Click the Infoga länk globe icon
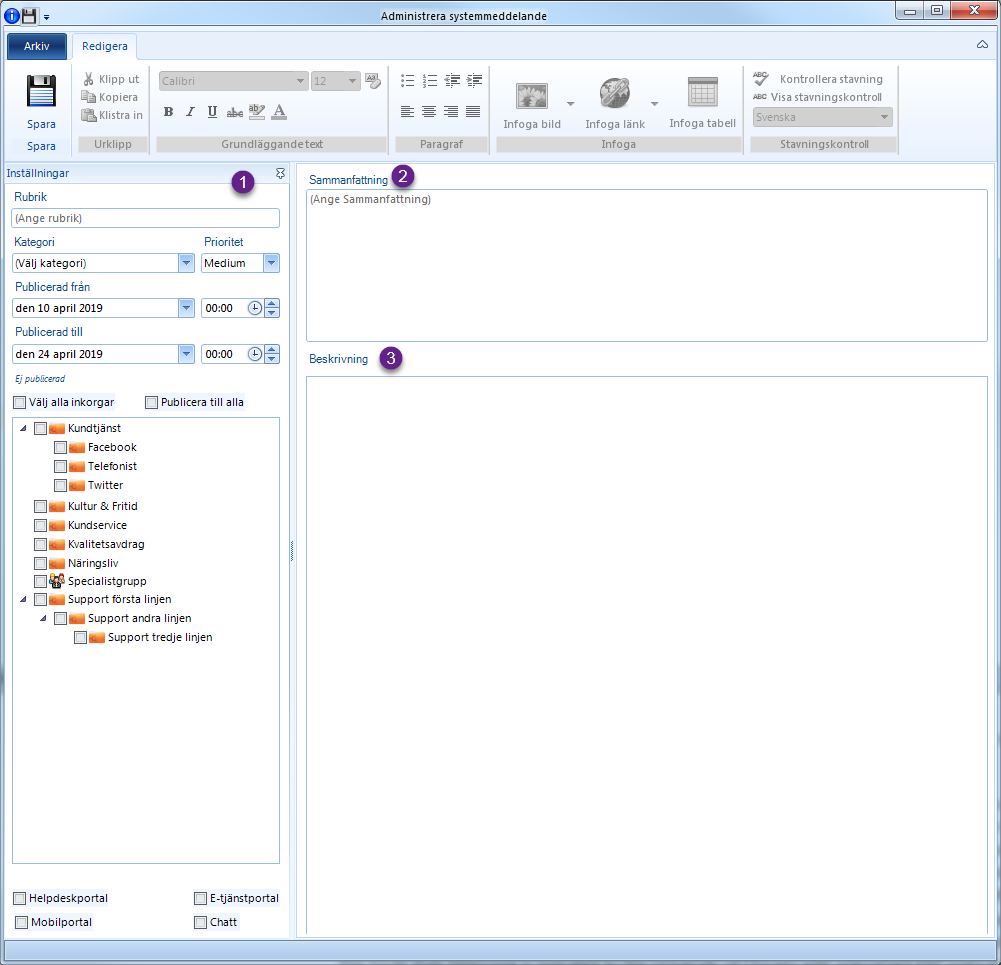This screenshot has width=1001, height=965. (x=615, y=93)
